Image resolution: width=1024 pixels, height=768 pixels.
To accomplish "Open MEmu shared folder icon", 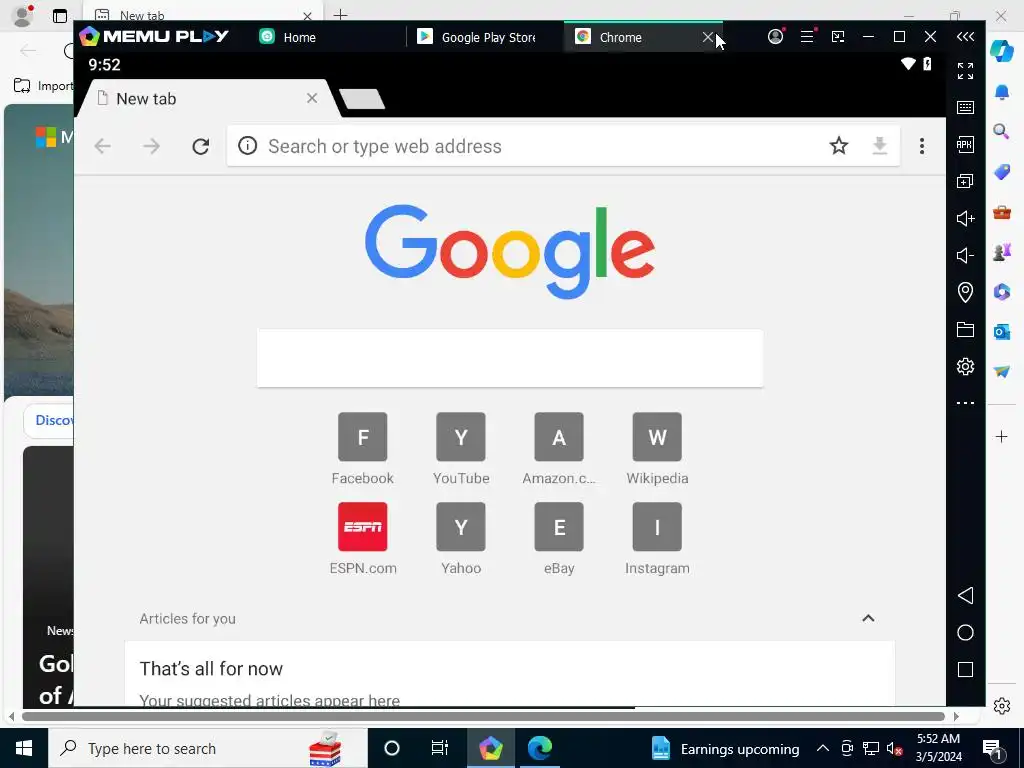I will click(x=965, y=329).
